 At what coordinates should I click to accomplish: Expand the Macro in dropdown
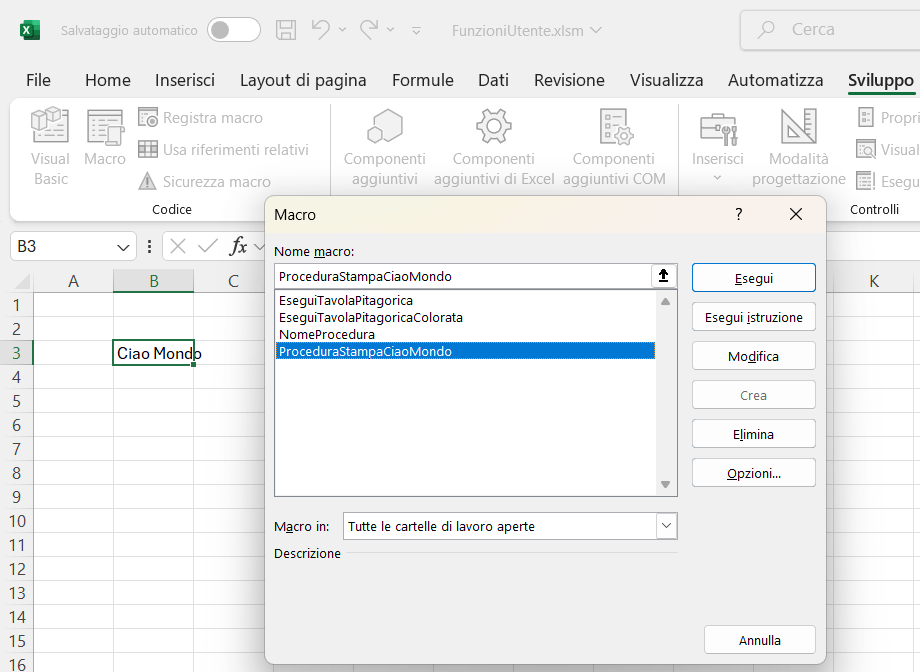[x=666, y=526]
